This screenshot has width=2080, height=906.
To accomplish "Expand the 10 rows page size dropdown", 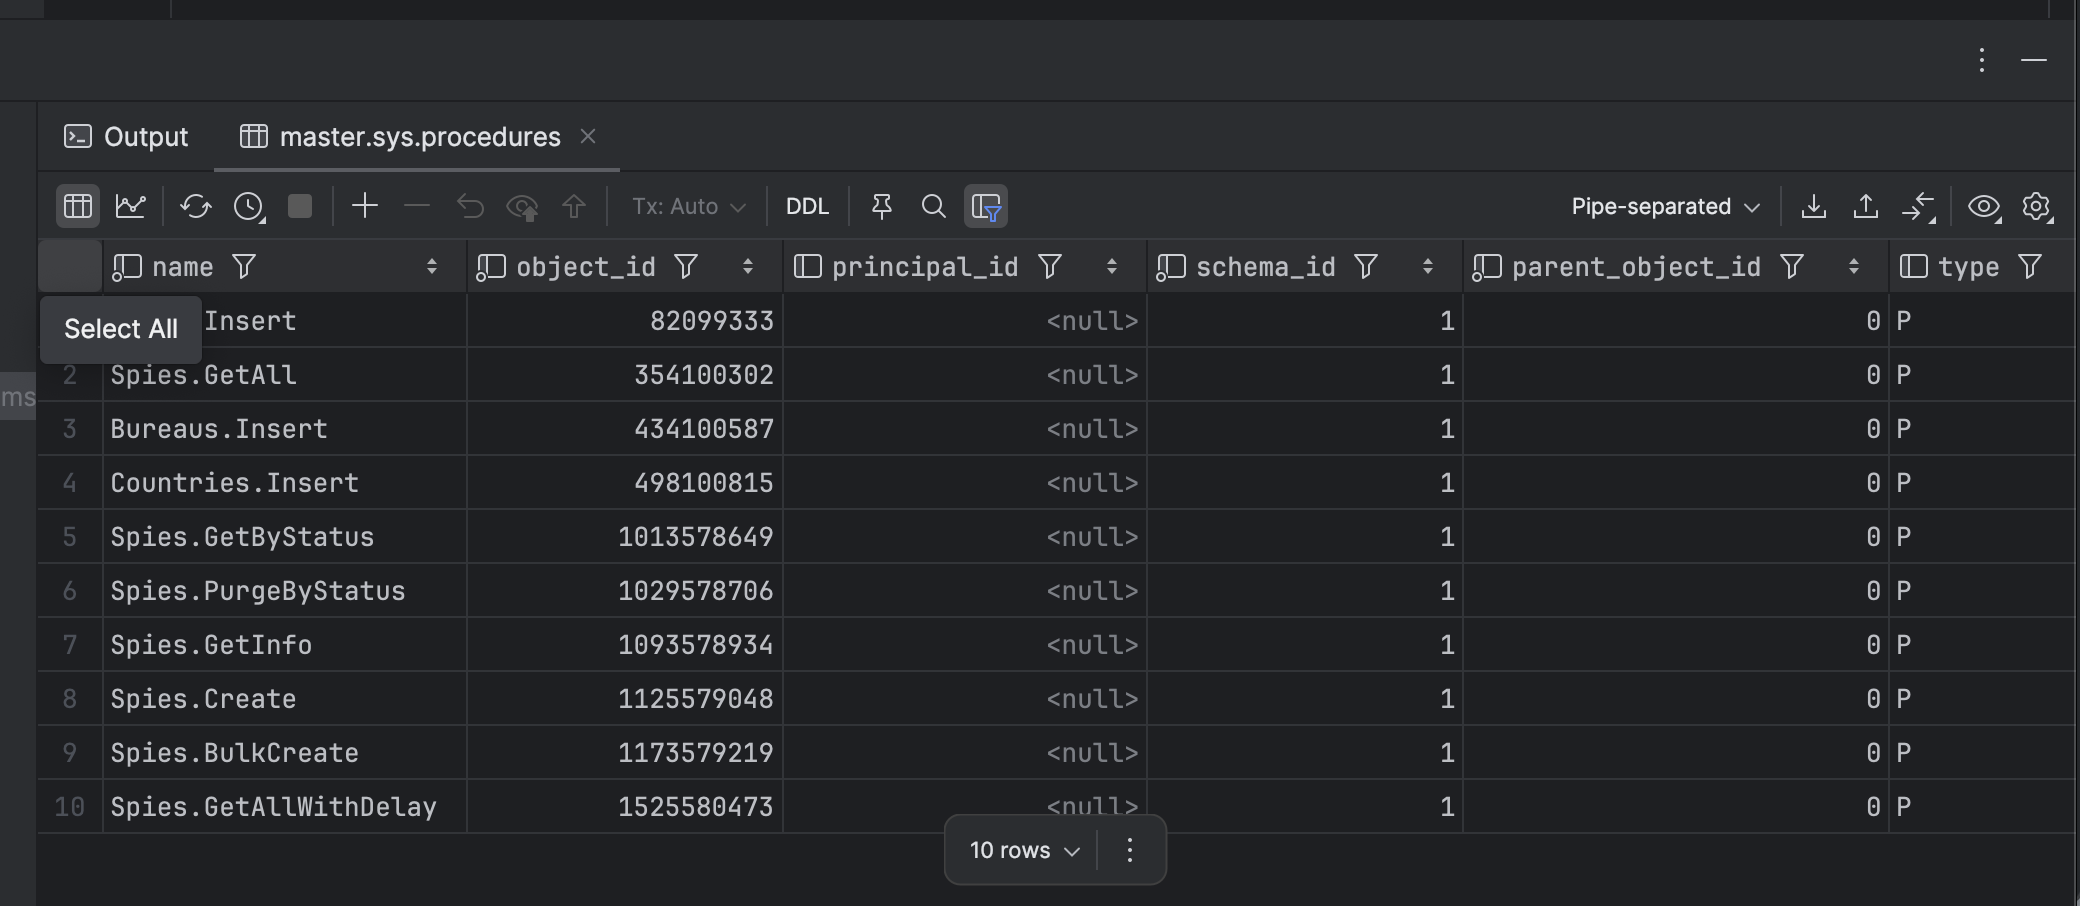I will [1024, 850].
